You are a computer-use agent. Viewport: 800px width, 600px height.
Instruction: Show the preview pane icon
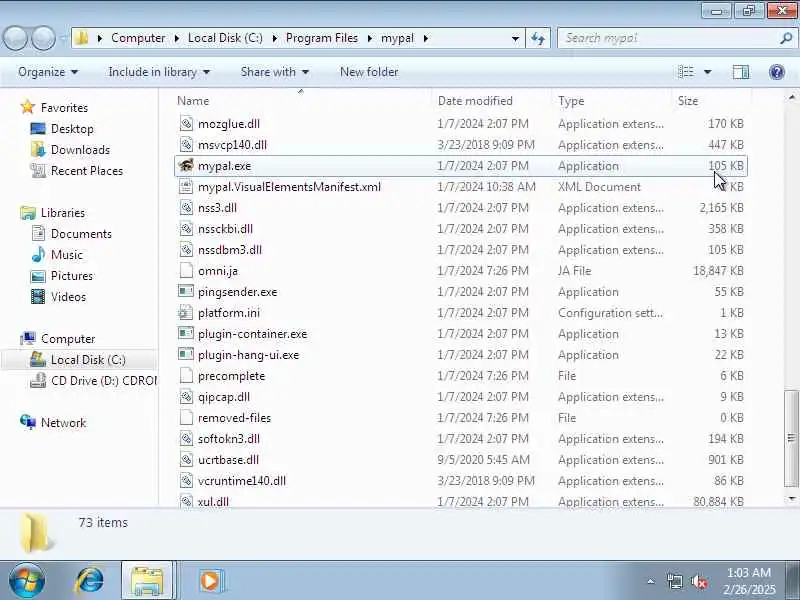[741, 72]
